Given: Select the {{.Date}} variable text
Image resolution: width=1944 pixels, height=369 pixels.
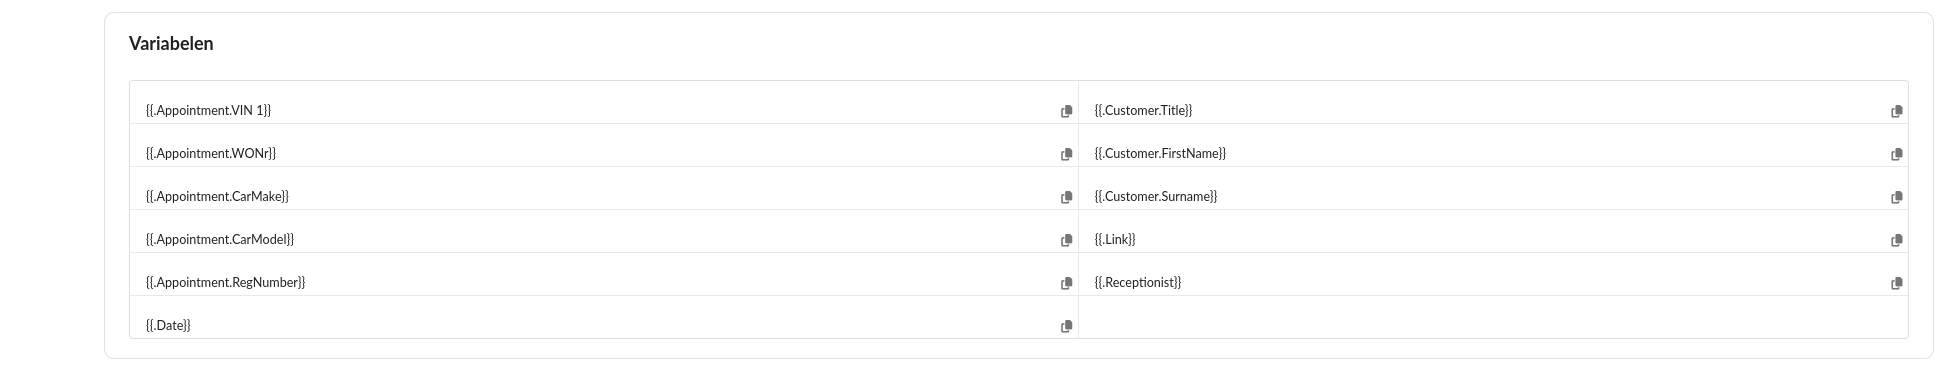Looking at the screenshot, I should (168, 325).
